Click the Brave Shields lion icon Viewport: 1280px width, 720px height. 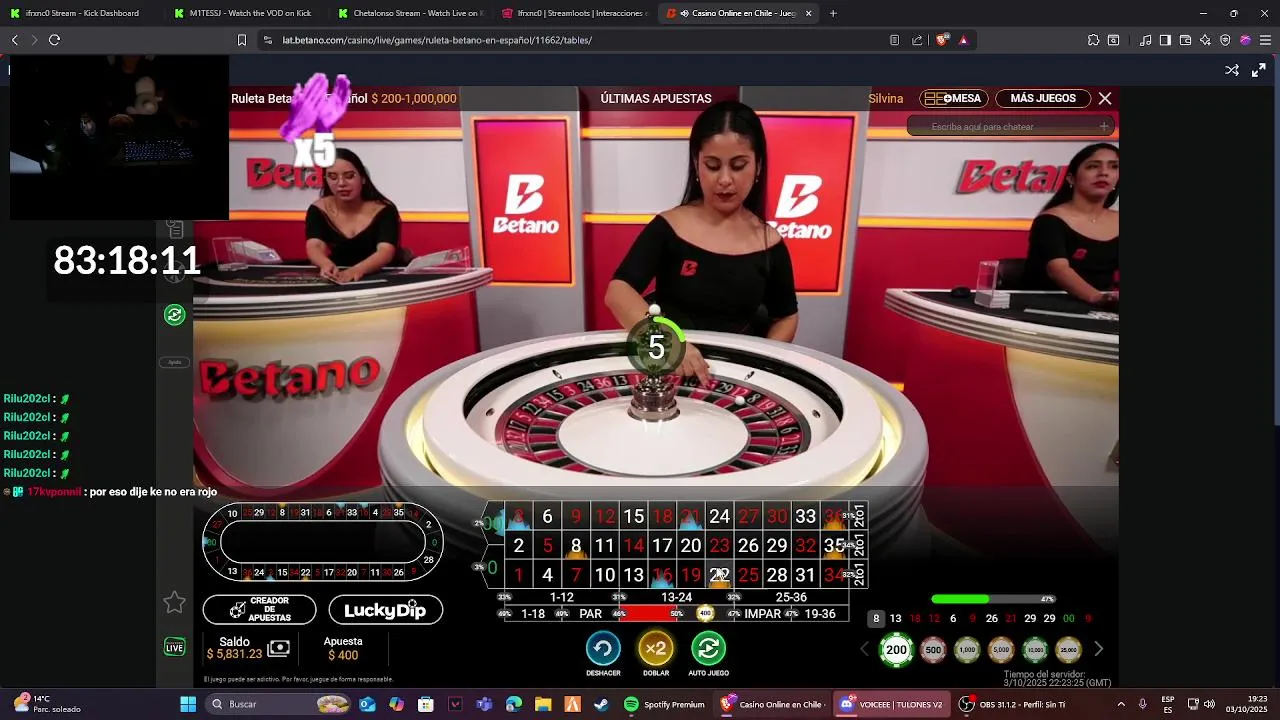click(x=942, y=40)
